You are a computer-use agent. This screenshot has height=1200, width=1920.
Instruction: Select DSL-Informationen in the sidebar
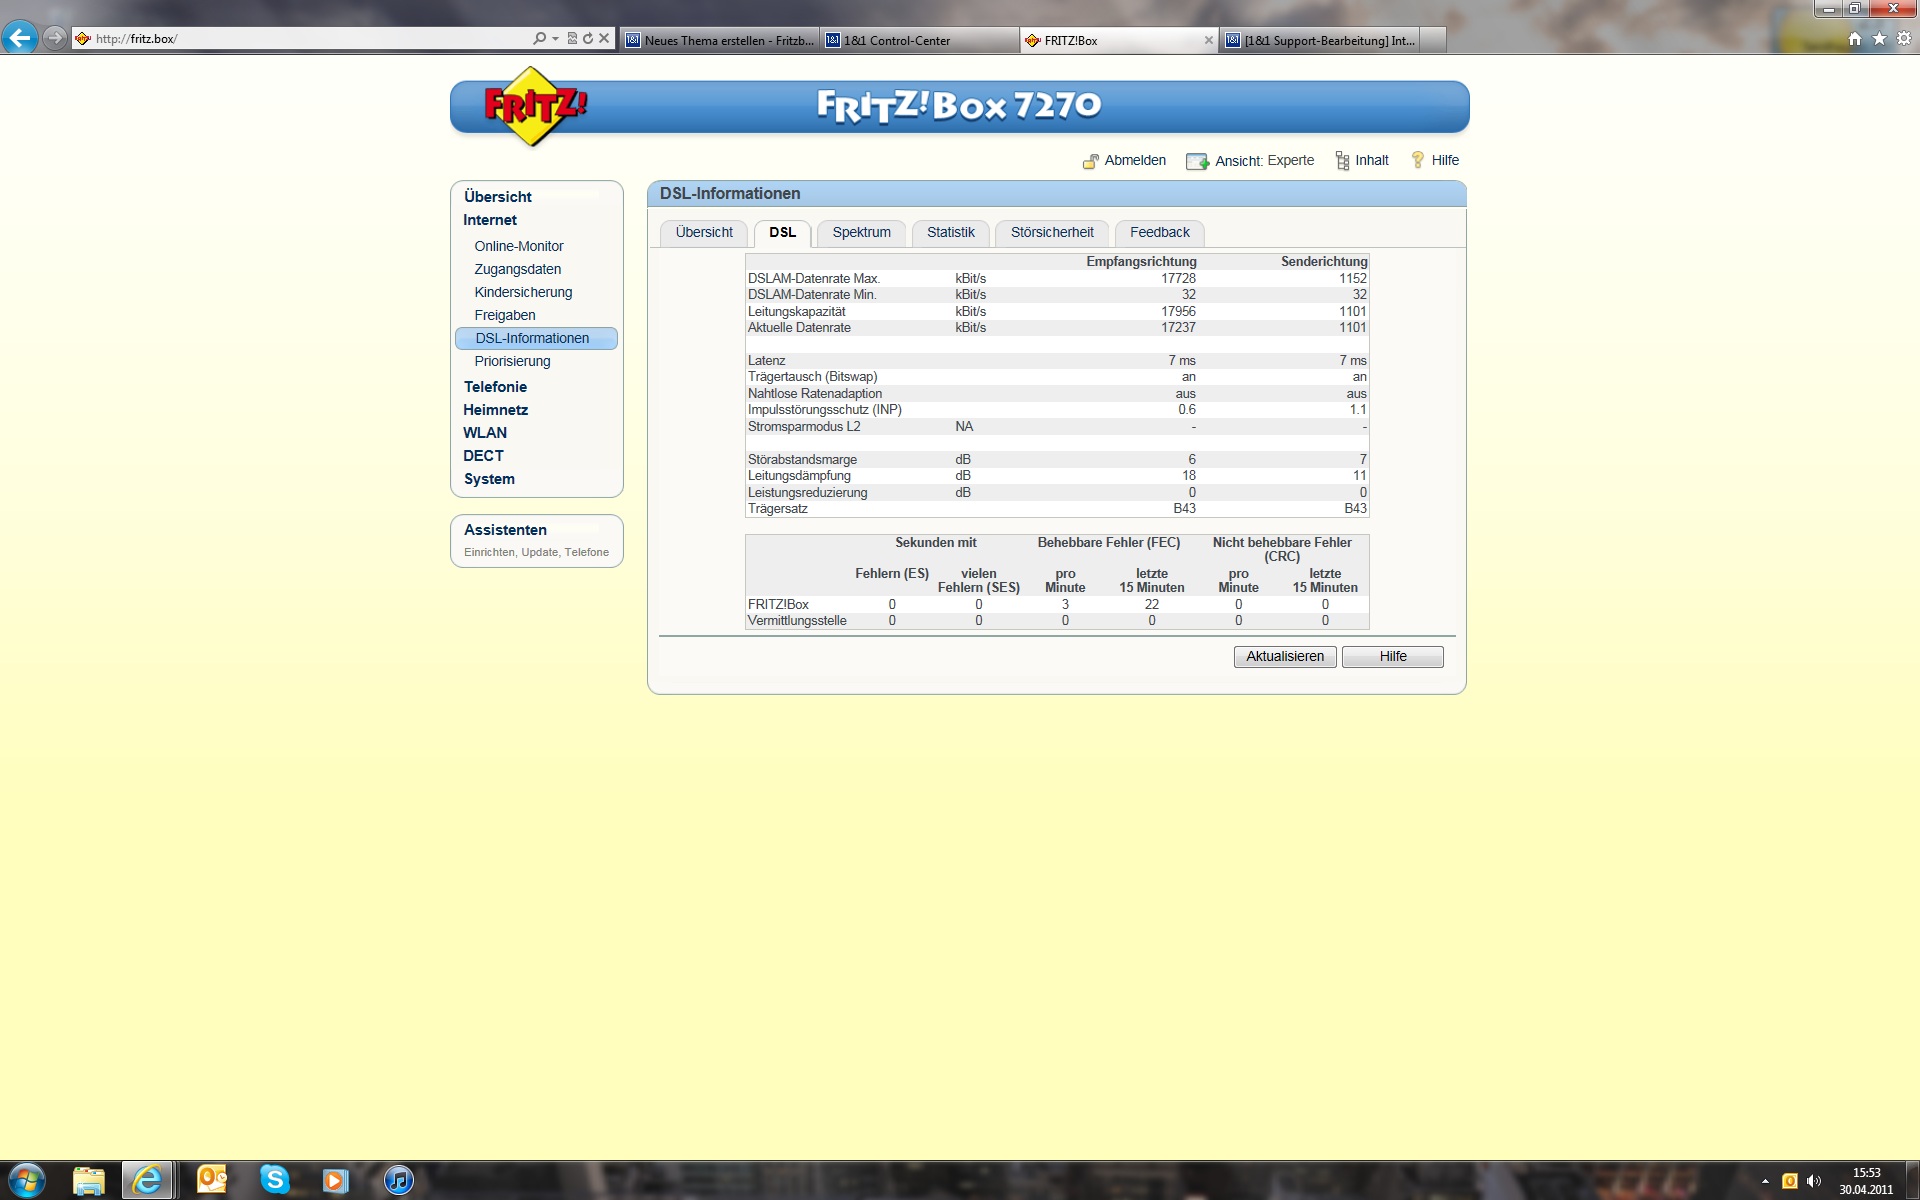pyautogui.click(x=536, y=338)
